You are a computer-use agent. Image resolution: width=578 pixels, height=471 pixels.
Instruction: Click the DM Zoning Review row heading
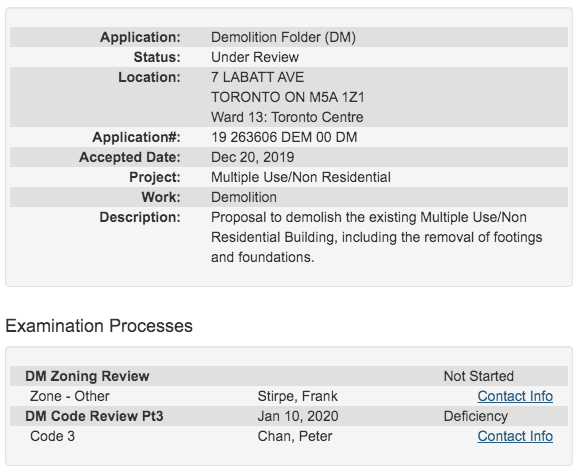tap(87, 376)
